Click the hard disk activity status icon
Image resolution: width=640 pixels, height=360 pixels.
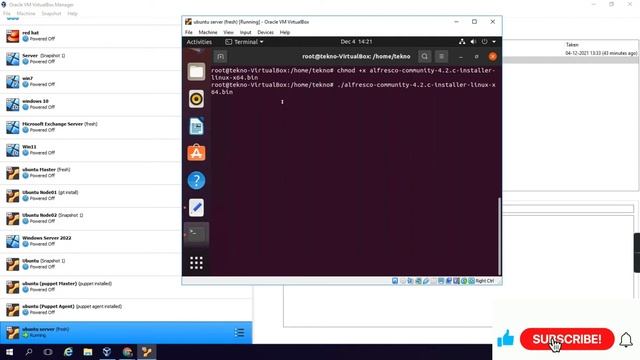pyautogui.click(x=395, y=281)
